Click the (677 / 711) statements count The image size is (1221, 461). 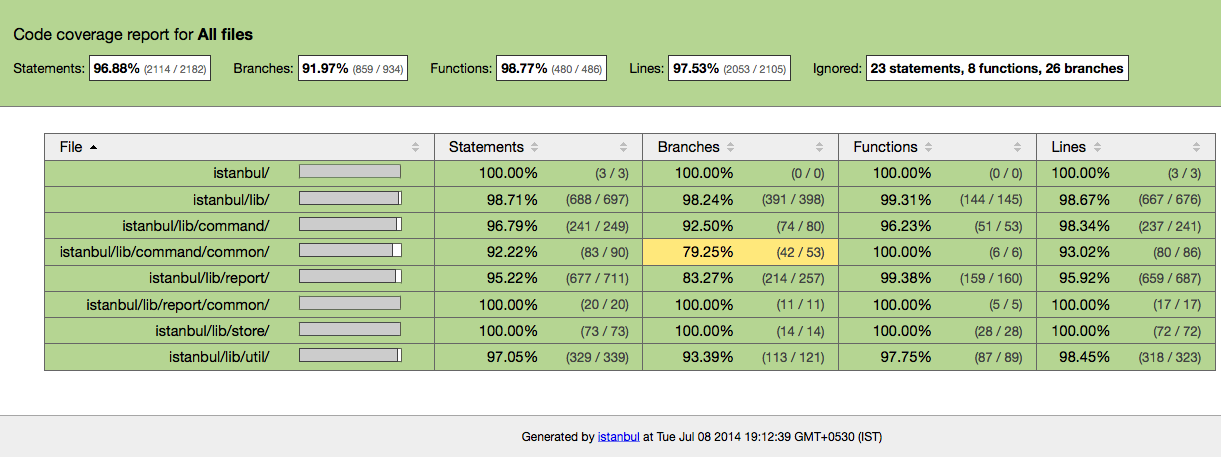(598, 278)
